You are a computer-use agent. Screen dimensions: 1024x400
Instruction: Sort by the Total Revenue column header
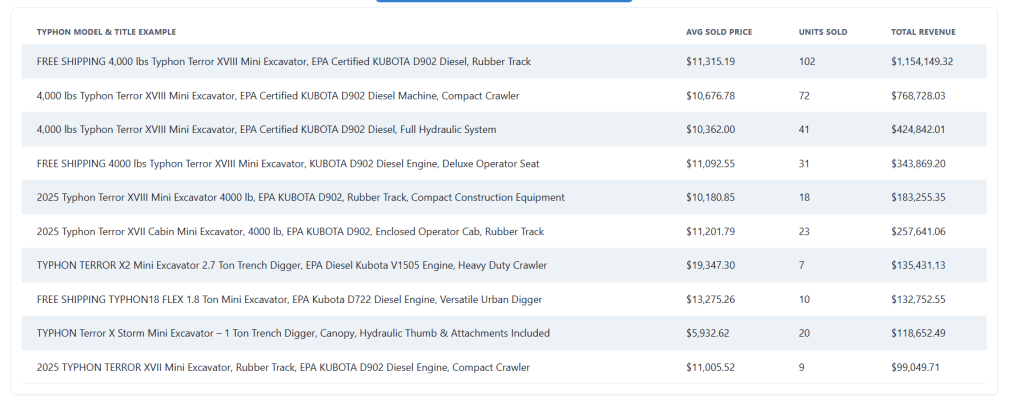923,32
